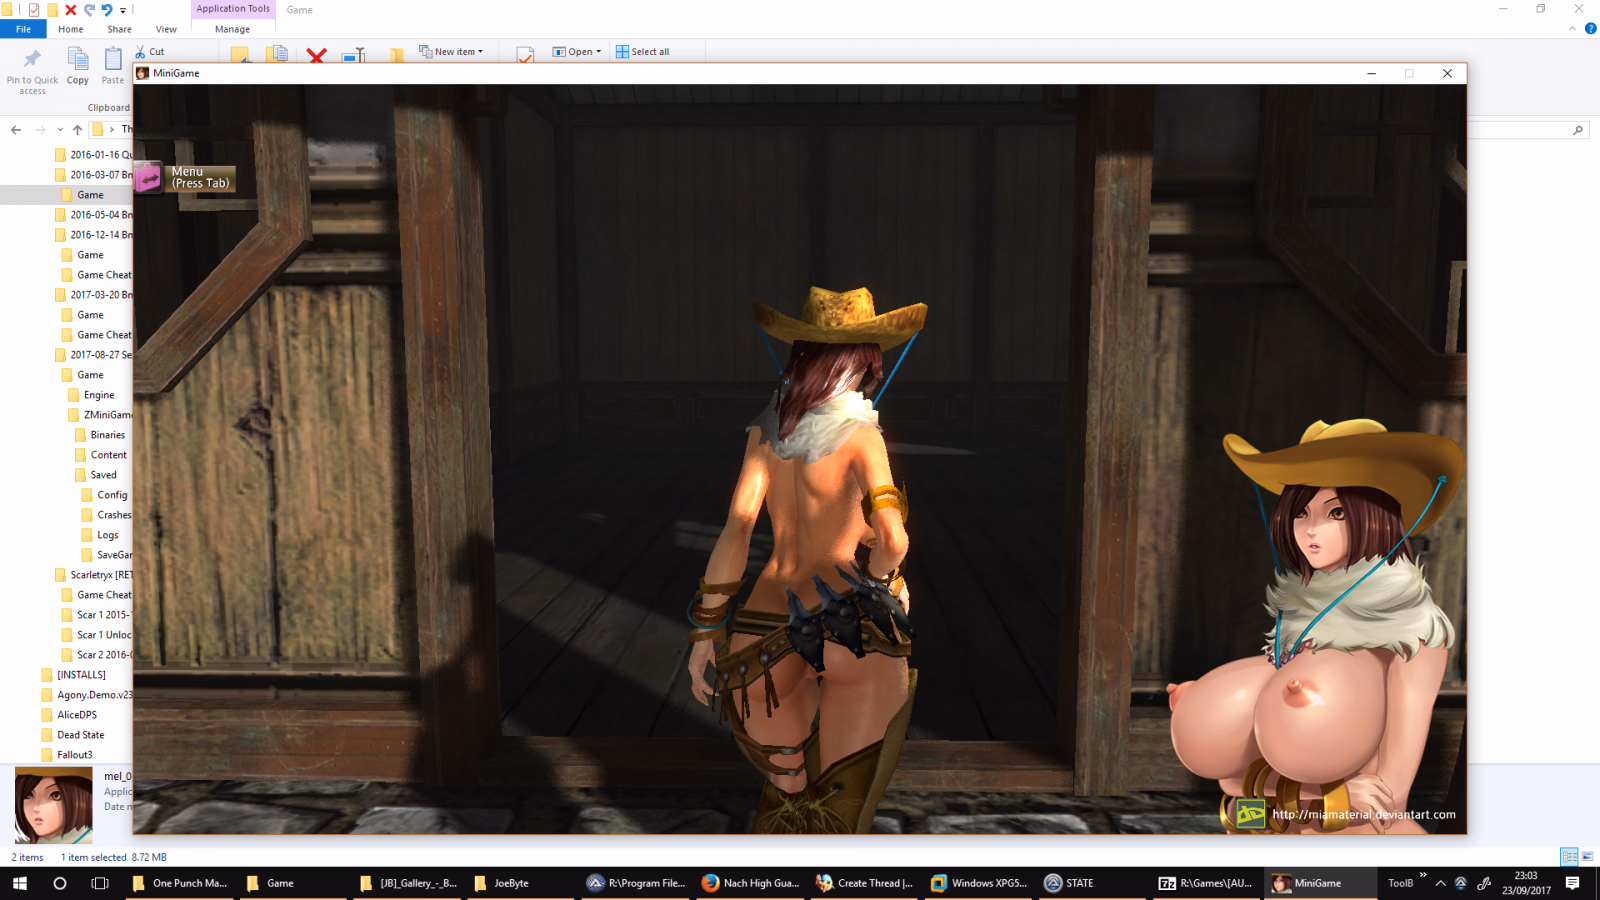Viewport: 1600px width, 900px height.
Task: Switch to the View ribbon tab
Action: [x=166, y=30]
